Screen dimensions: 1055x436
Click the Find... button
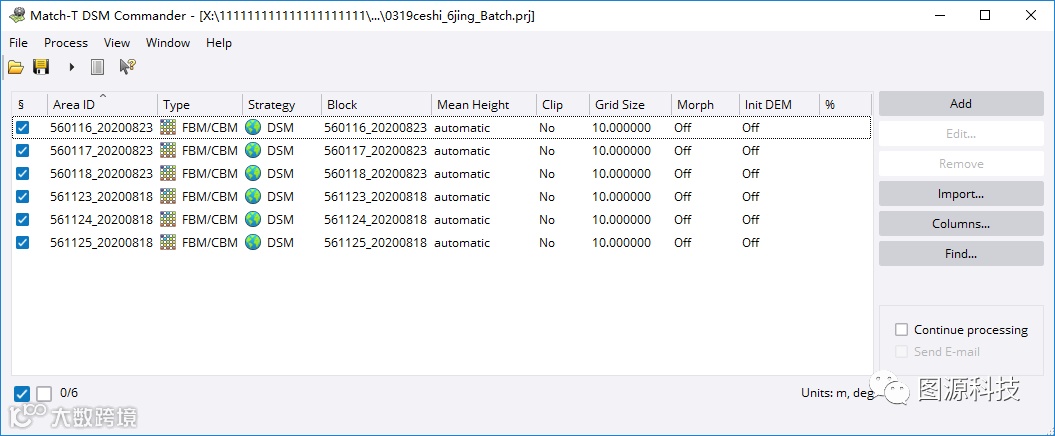[961, 254]
